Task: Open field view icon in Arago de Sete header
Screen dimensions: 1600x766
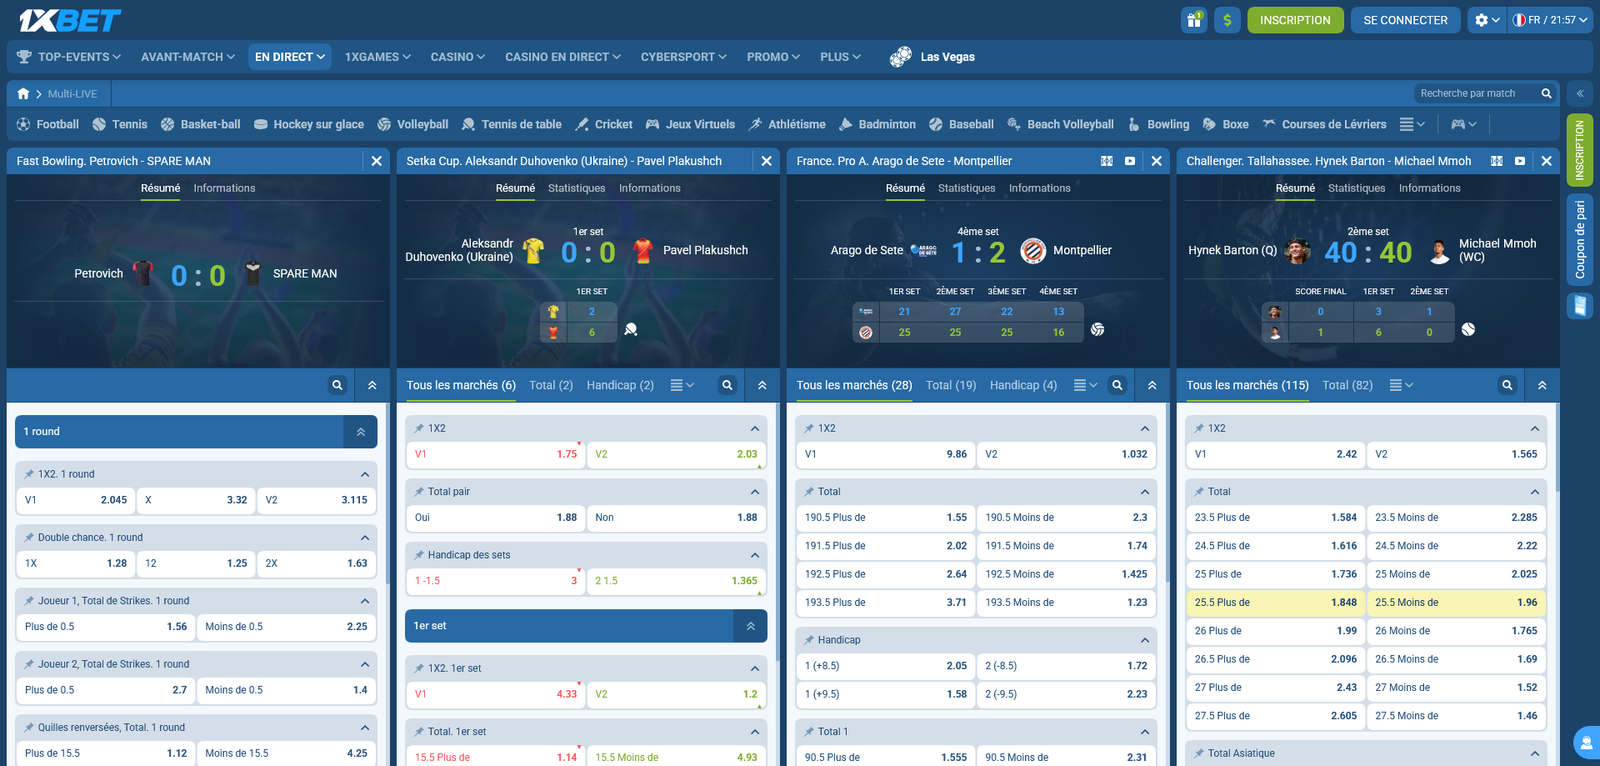Action: [x=1107, y=161]
